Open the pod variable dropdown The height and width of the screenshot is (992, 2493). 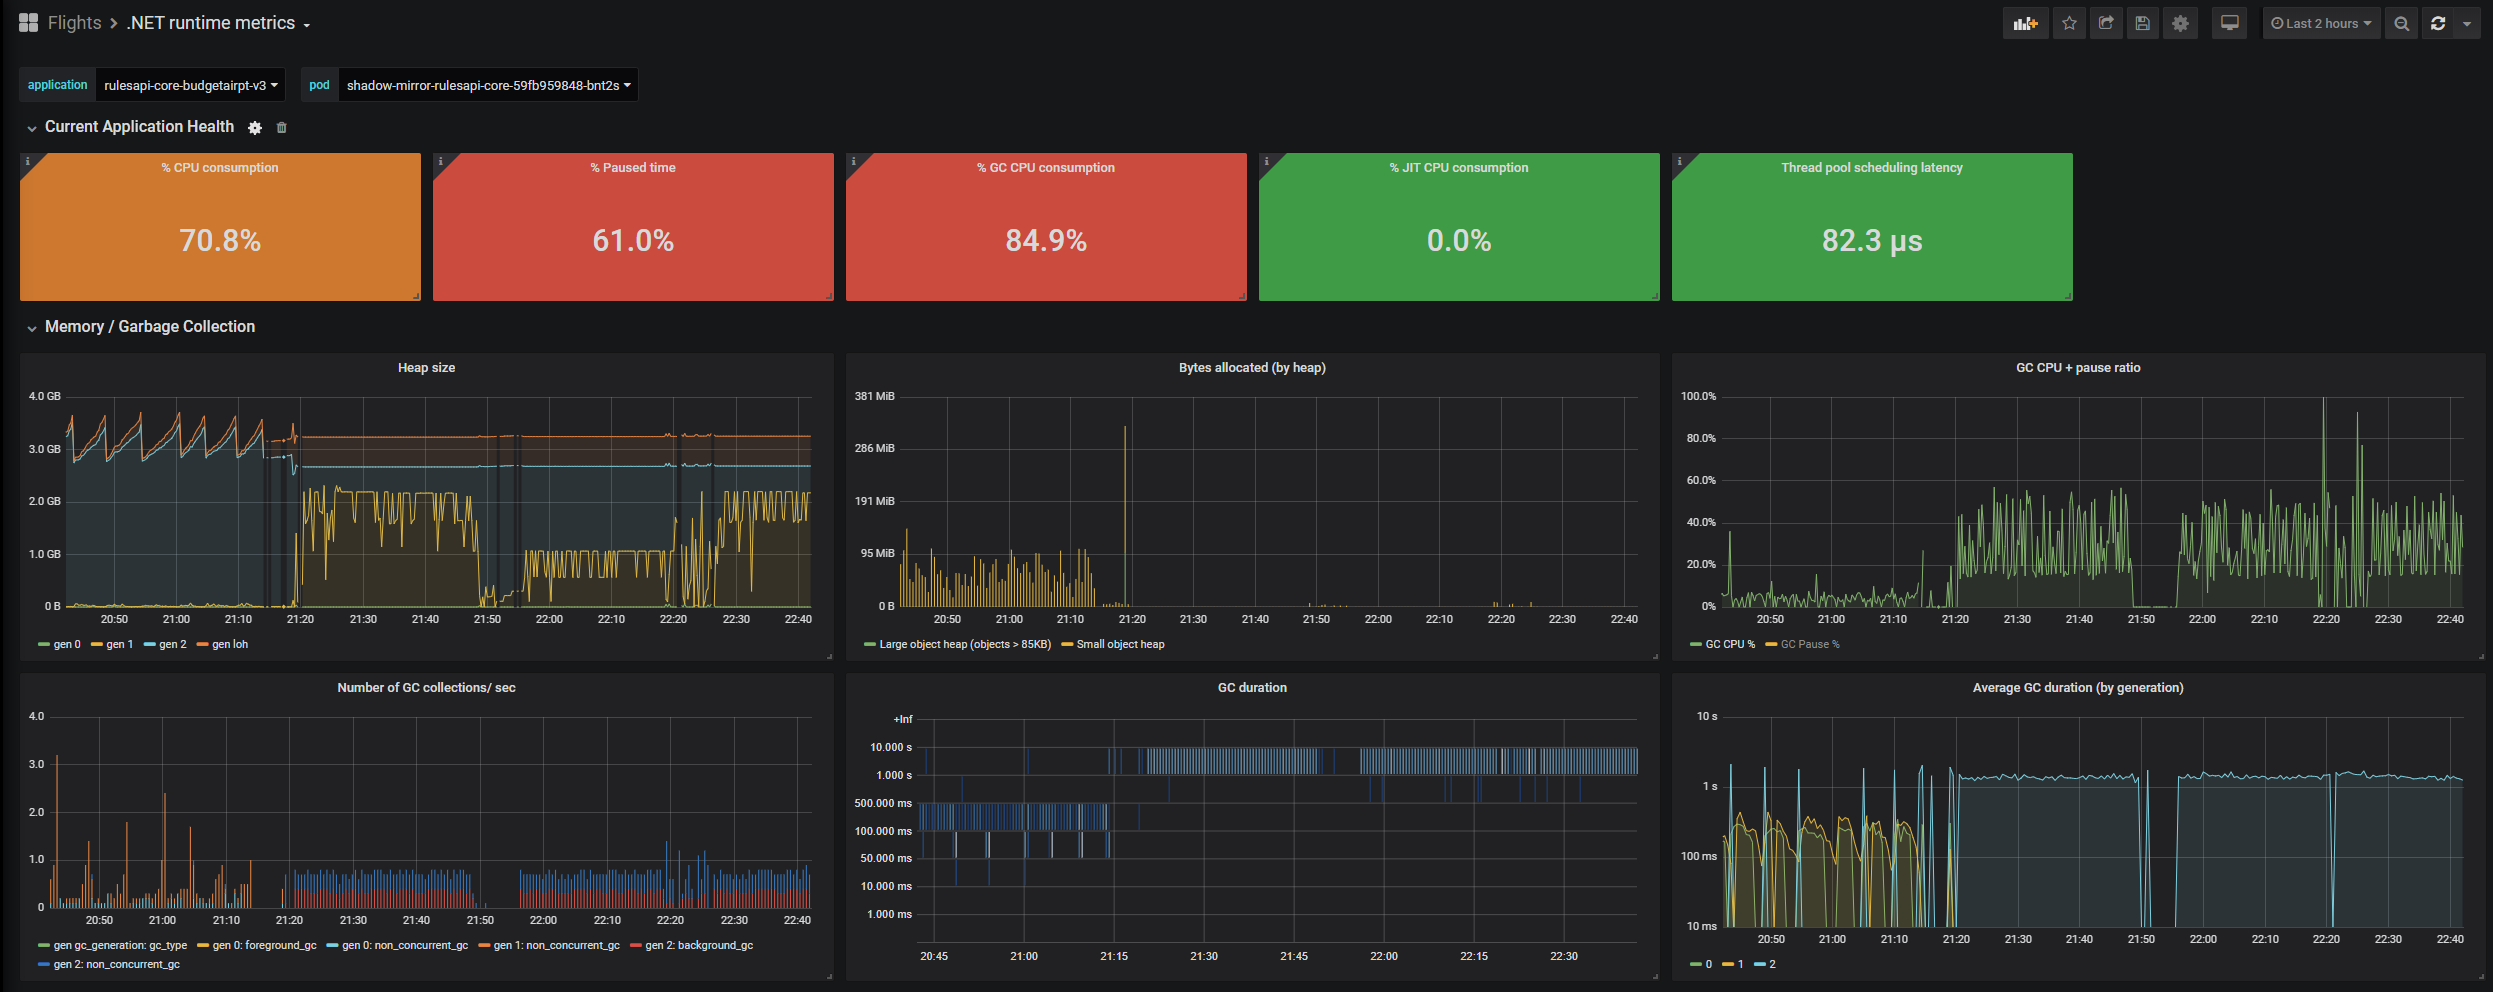(488, 85)
